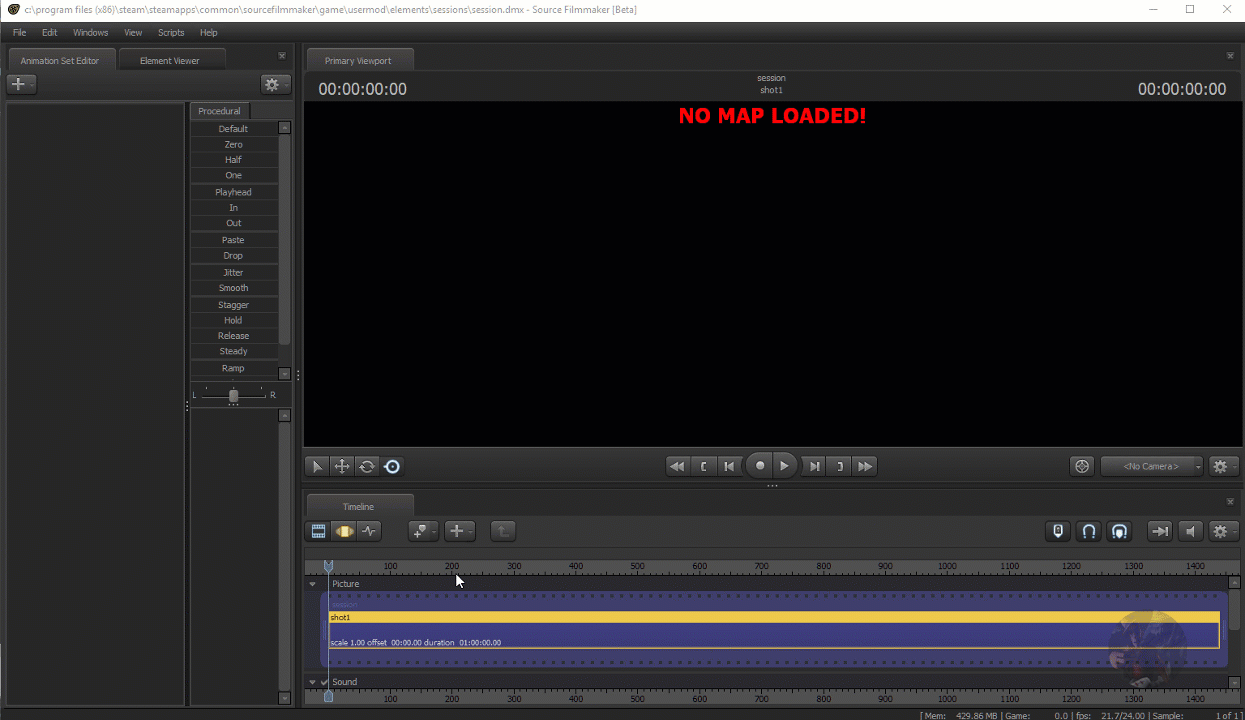
Task: Apply the Default procedural preset
Action: (233, 129)
